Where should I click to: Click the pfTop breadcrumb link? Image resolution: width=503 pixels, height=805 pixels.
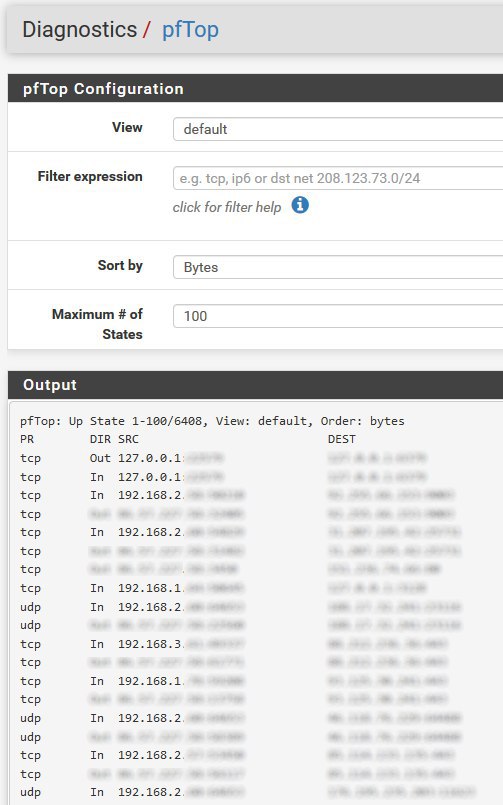[190, 30]
